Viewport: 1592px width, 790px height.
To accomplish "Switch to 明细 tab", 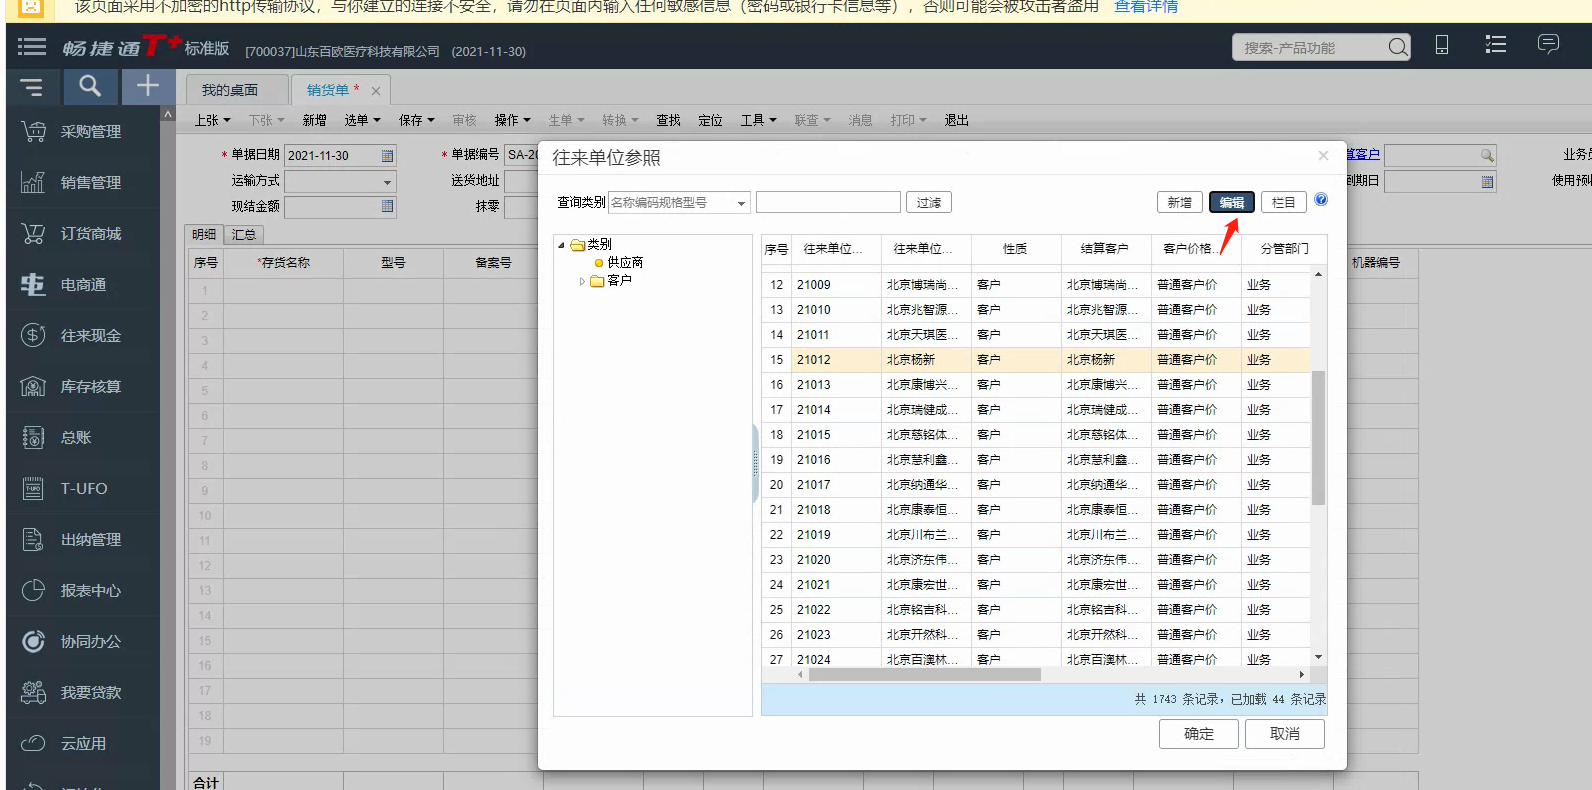I will pos(204,234).
